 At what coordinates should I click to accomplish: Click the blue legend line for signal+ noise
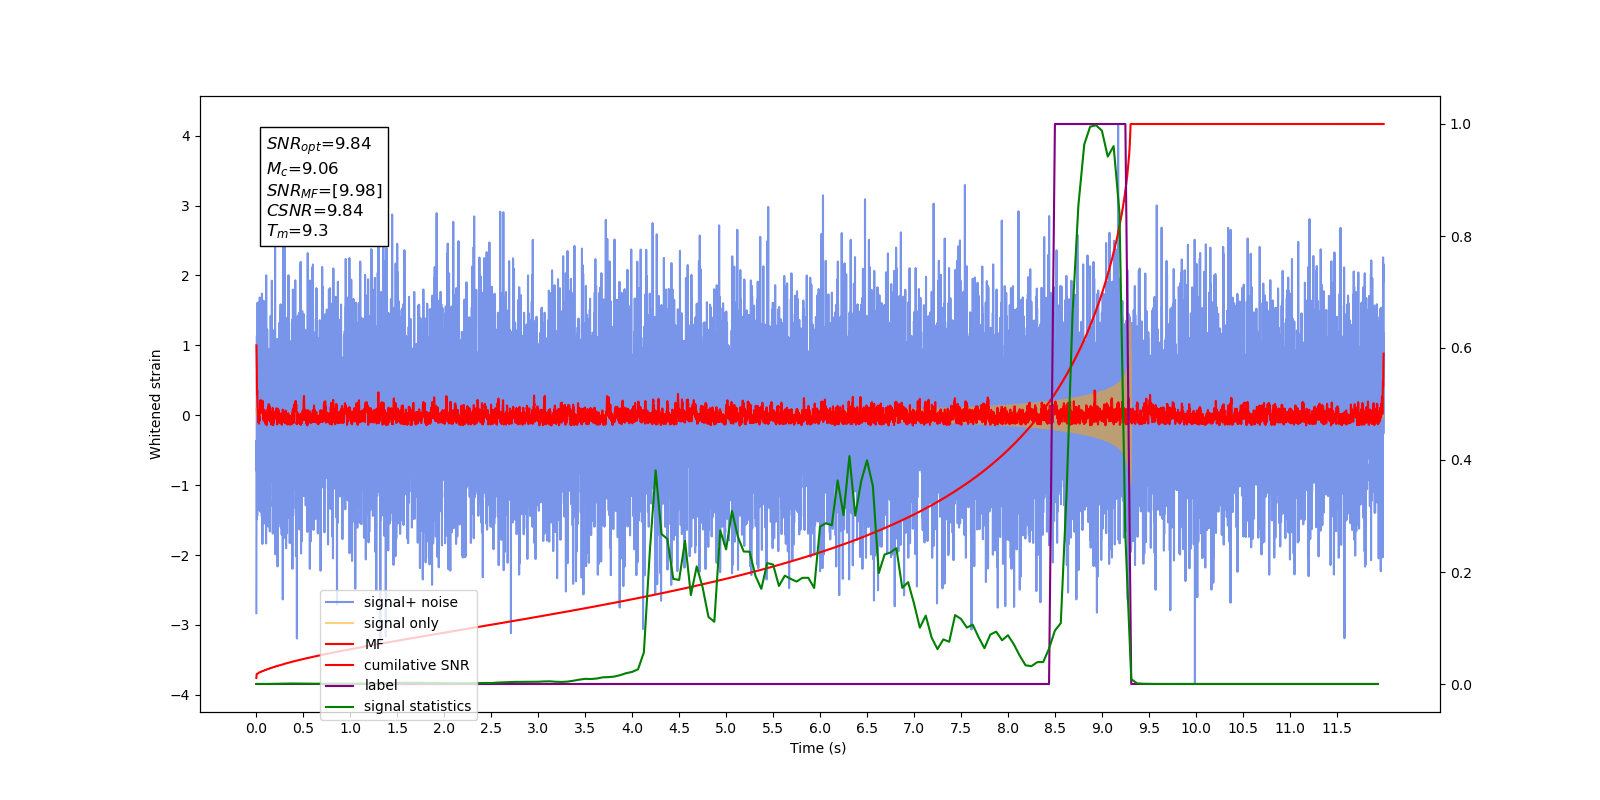tap(340, 602)
